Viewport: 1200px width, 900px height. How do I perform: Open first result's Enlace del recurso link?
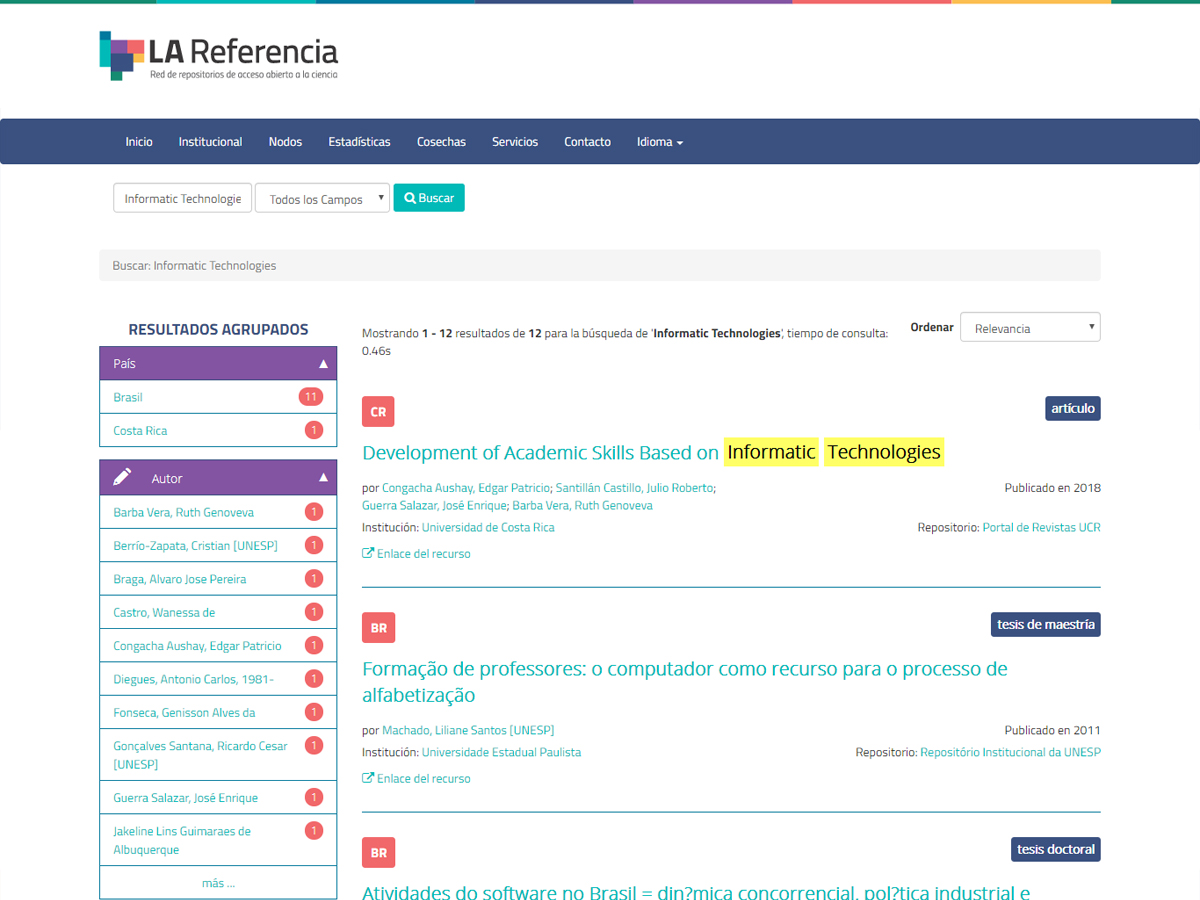[x=423, y=553]
